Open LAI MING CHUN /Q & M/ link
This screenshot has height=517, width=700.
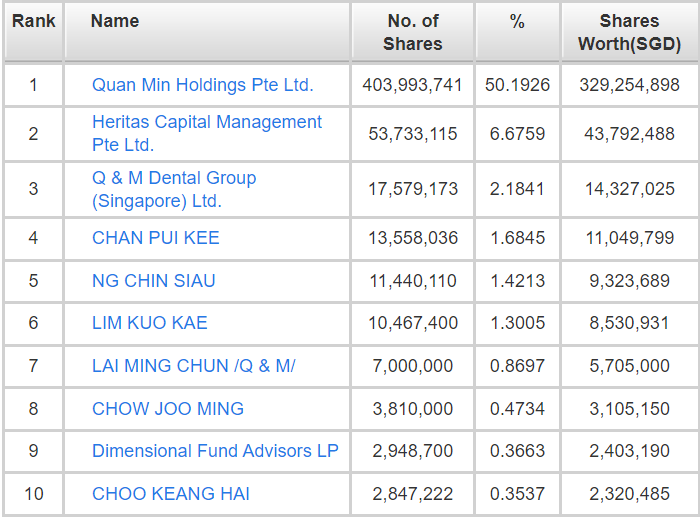pyautogui.click(x=193, y=366)
